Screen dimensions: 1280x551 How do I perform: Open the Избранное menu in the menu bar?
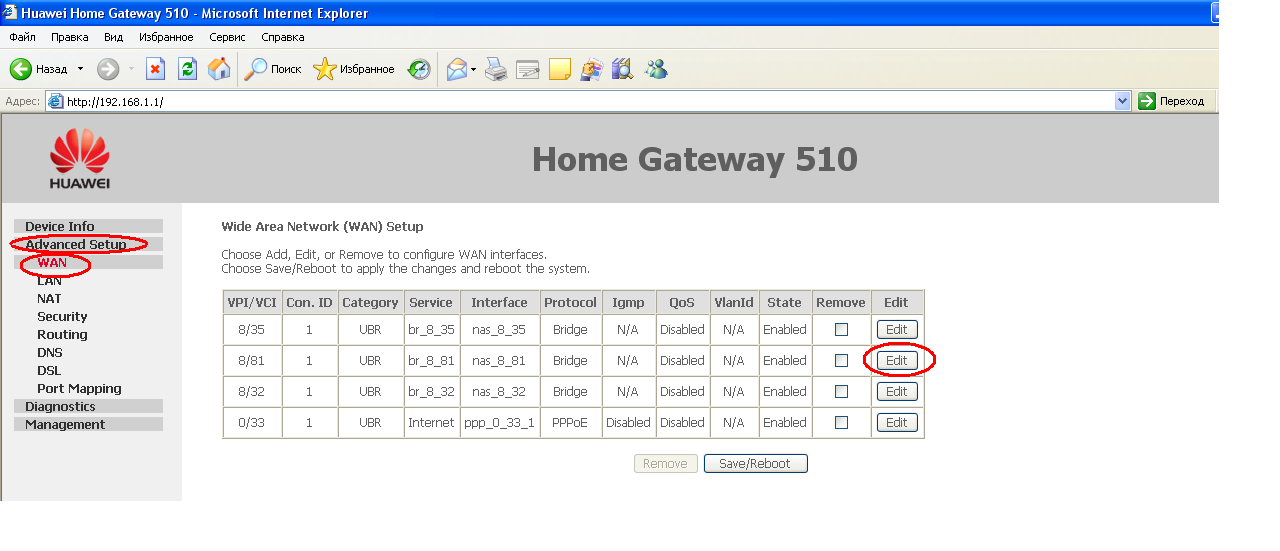tap(166, 37)
